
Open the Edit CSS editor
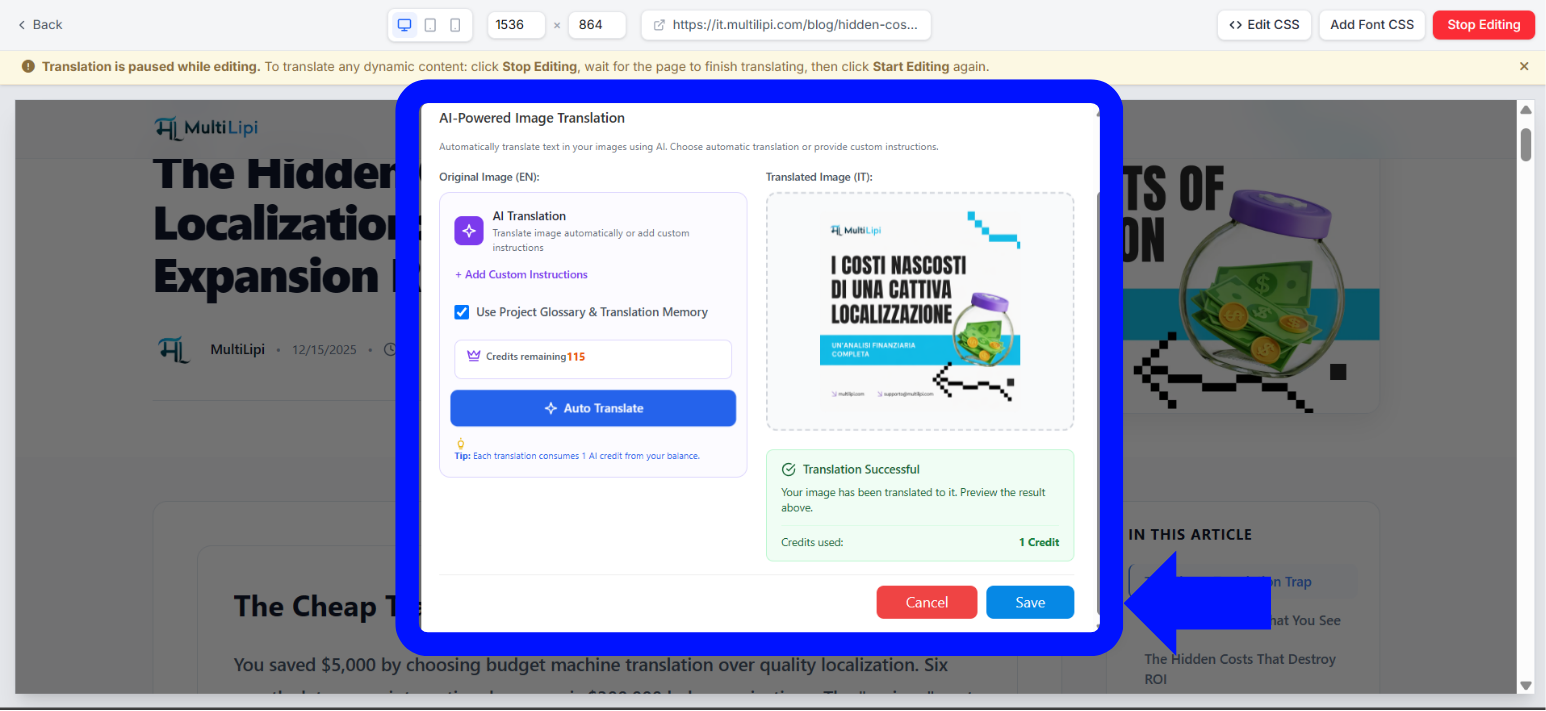1264,25
